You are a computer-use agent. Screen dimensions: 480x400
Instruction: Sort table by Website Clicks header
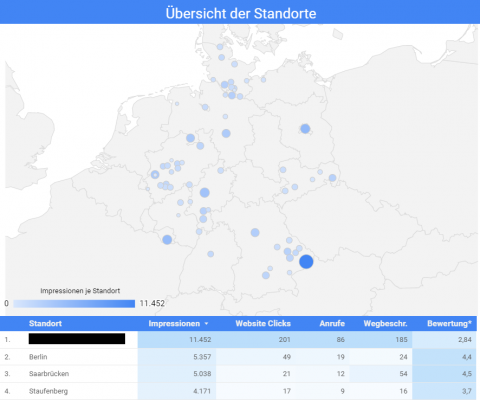[263, 323]
